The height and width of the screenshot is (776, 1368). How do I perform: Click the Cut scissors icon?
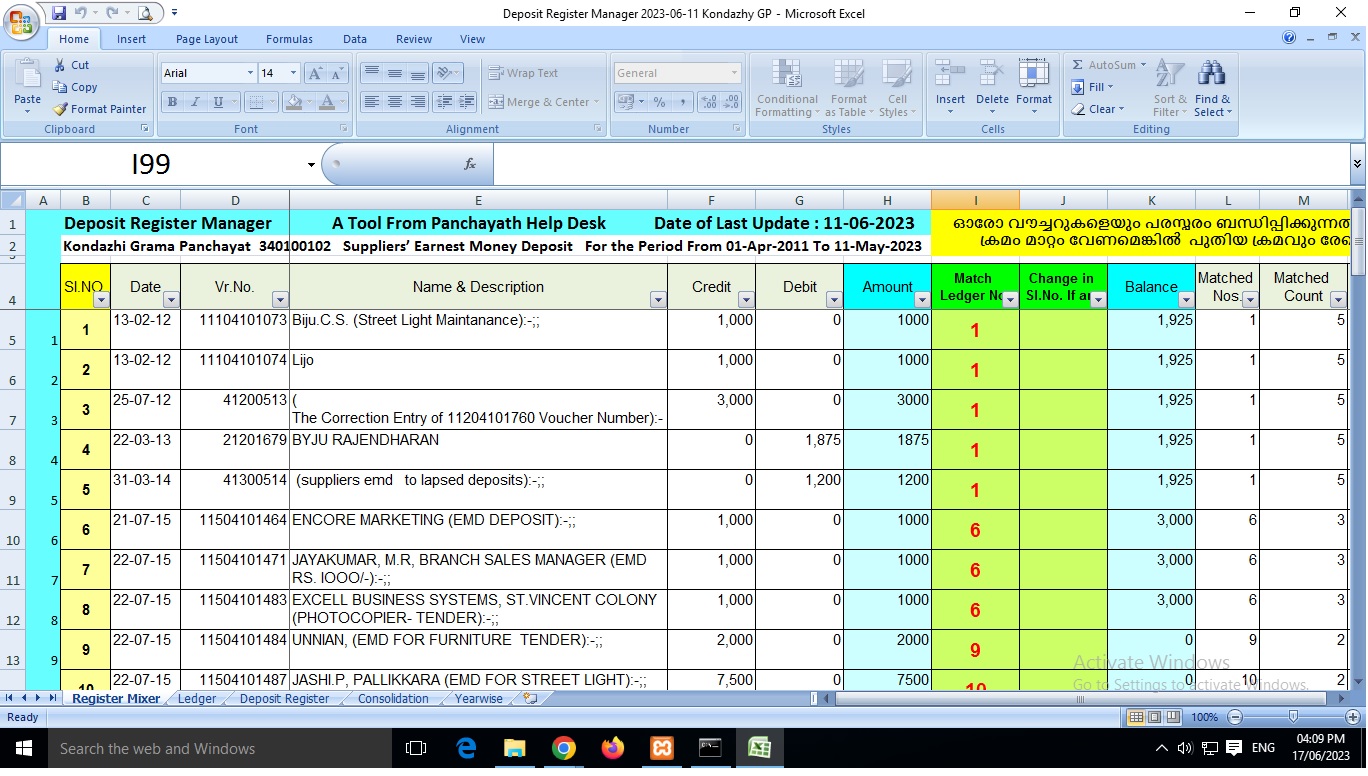[x=60, y=65]
